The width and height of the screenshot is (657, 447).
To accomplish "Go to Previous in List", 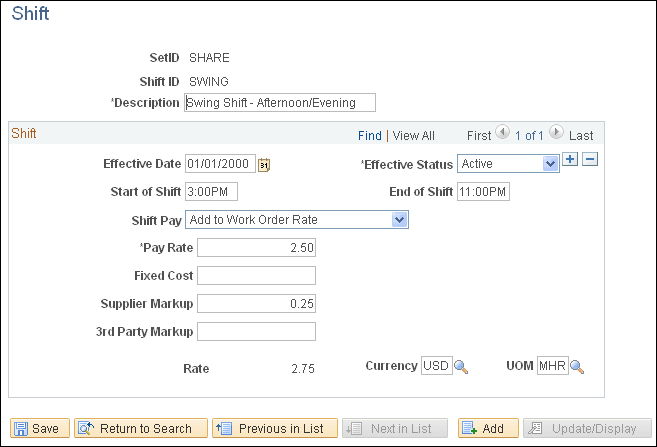I will pyautogui.click(x=275, y=428).
